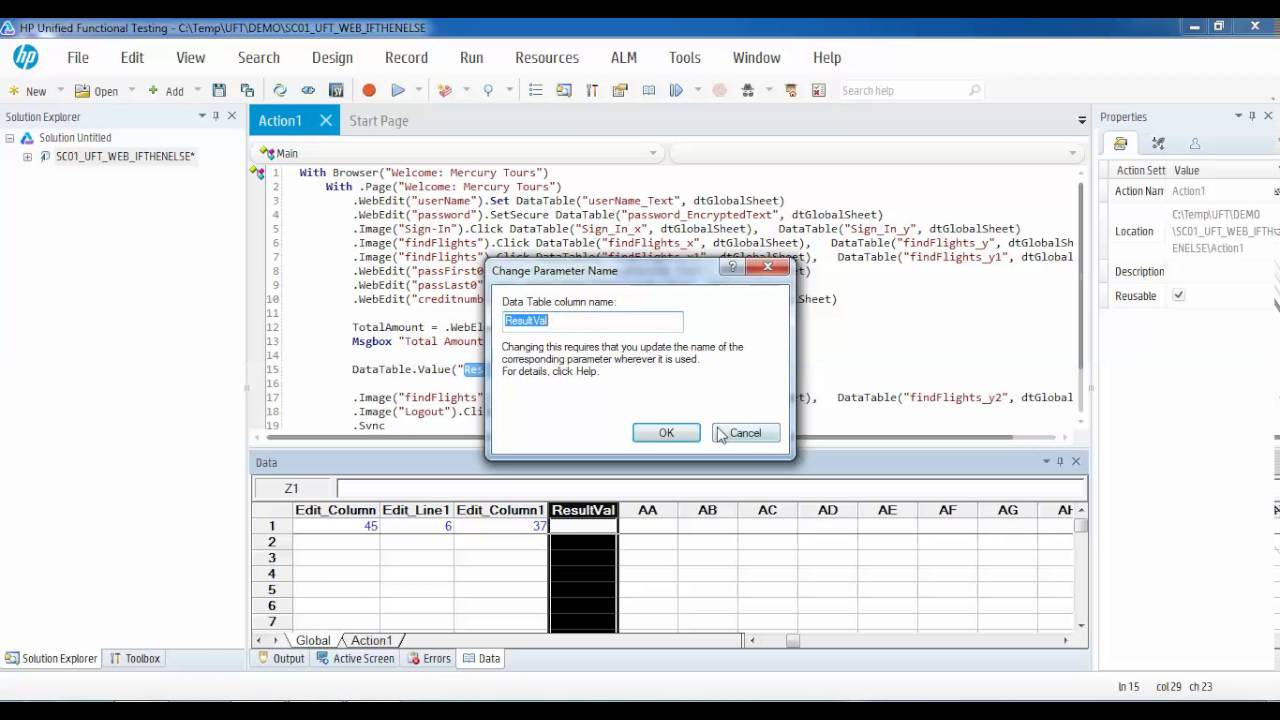
Task: Open the Design menu
Action: pyautogui.click(x=332, y=57)
